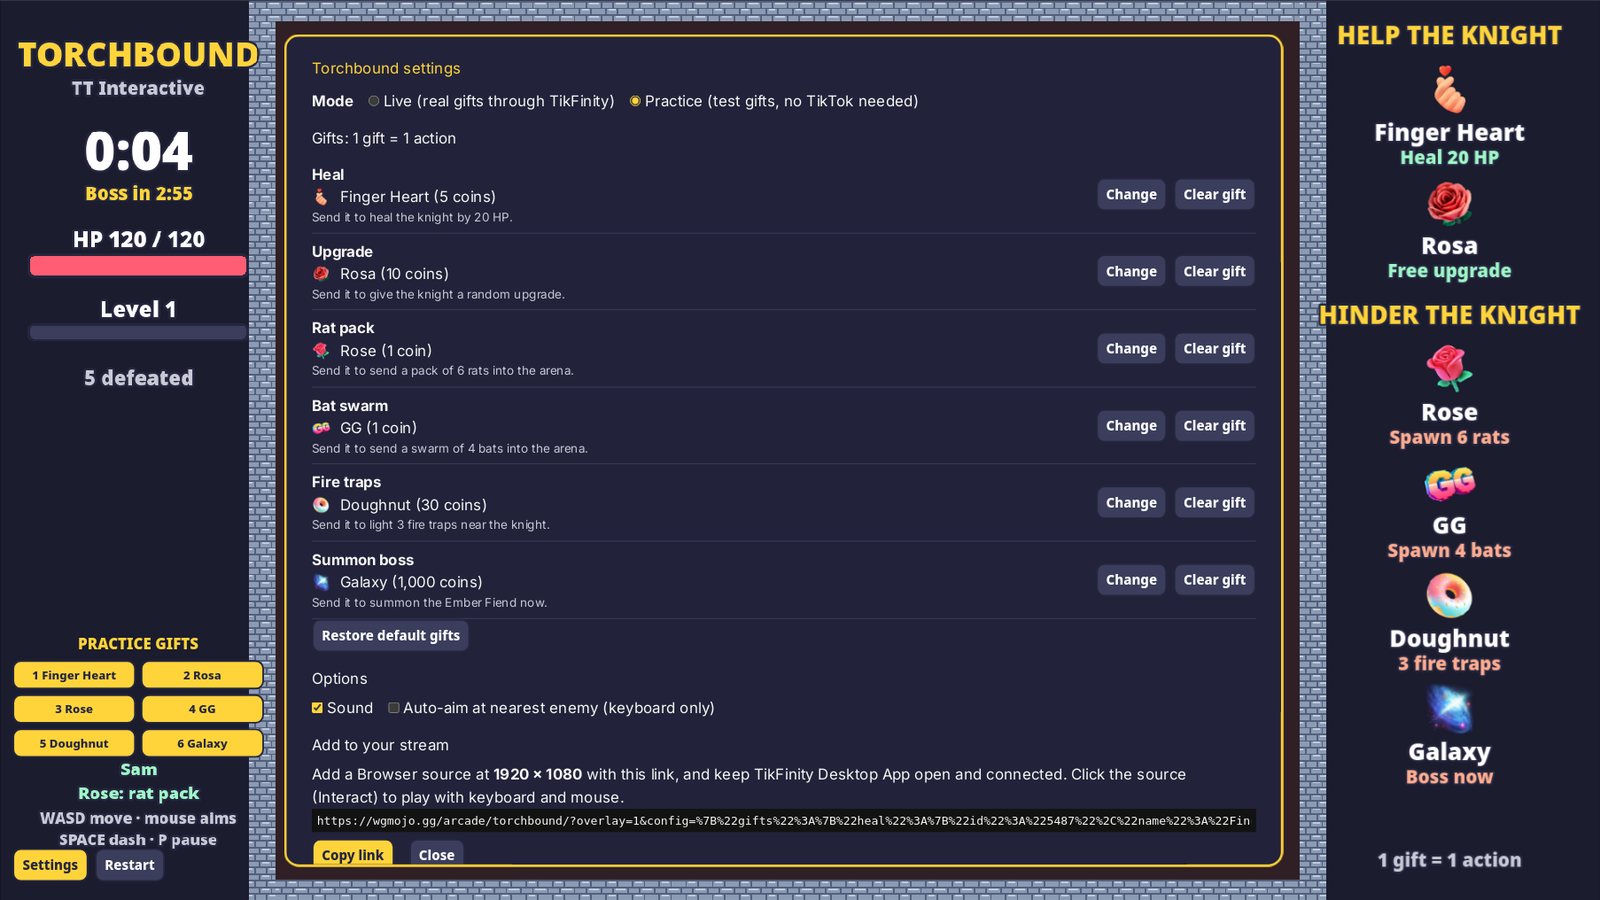Click the '5 defeated' counter
This screenshot has width=1600, height=900.
coord(139,378)
